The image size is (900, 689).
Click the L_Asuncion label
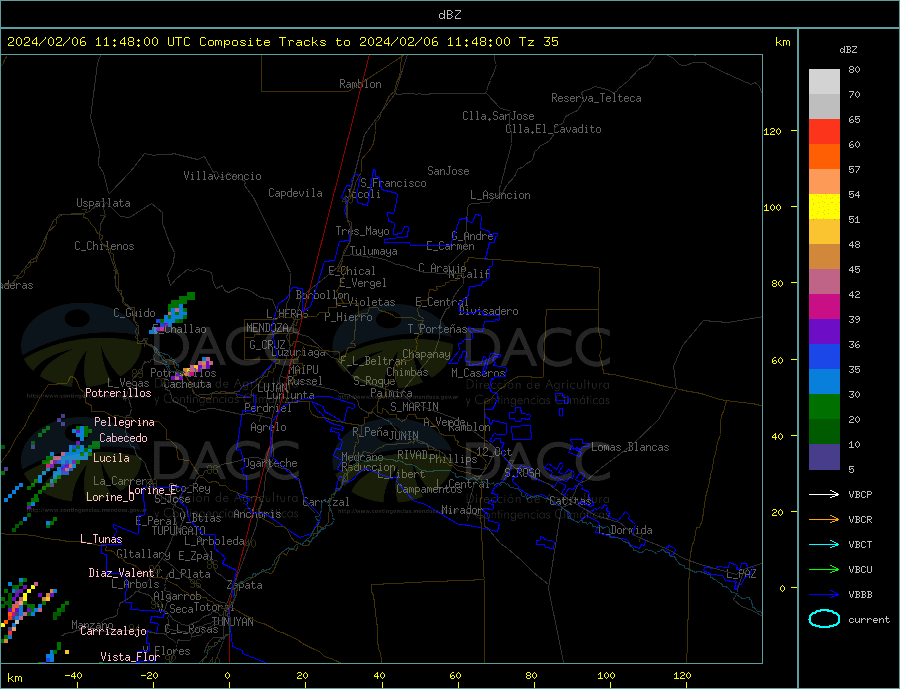click(501, 195)
